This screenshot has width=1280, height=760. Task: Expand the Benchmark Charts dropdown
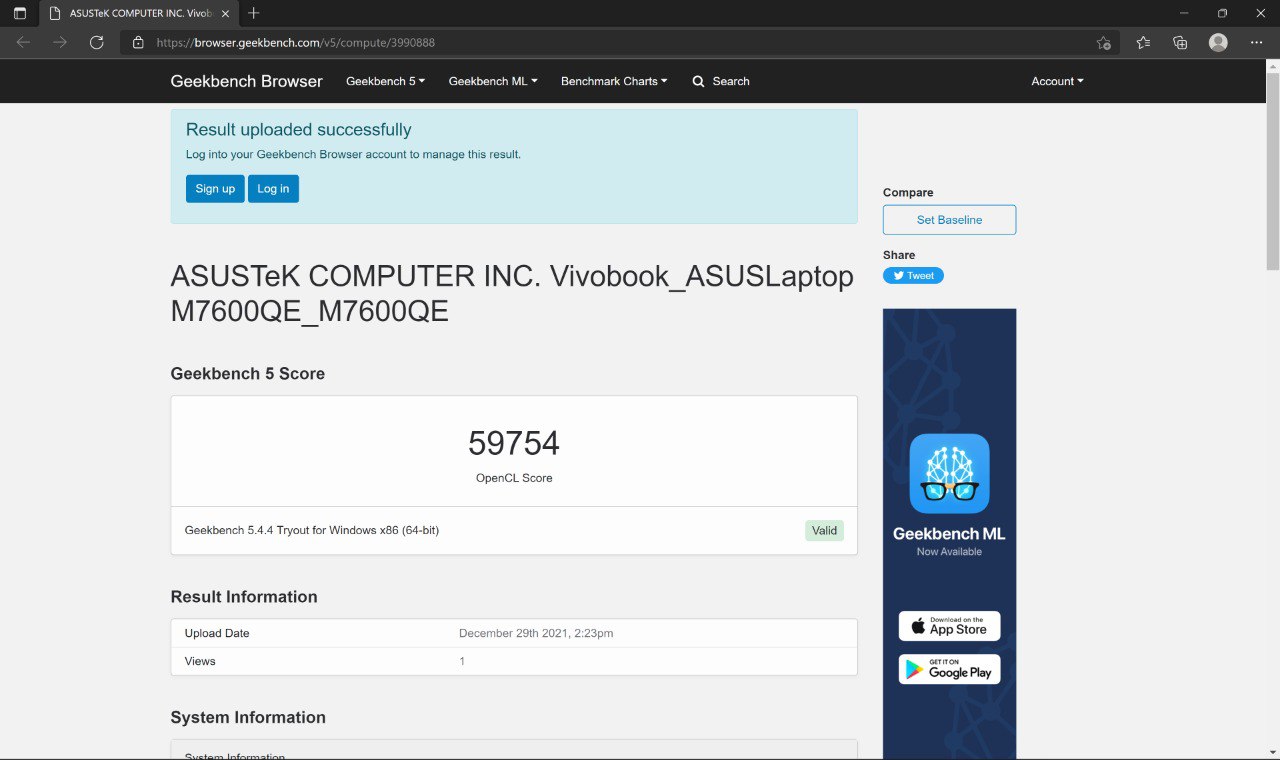coord(614,81)
